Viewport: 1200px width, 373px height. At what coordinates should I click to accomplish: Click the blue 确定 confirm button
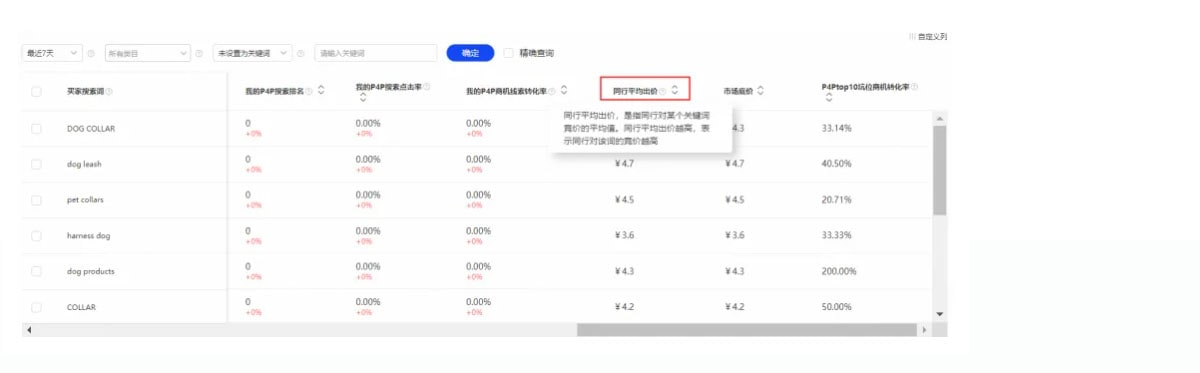470,53
